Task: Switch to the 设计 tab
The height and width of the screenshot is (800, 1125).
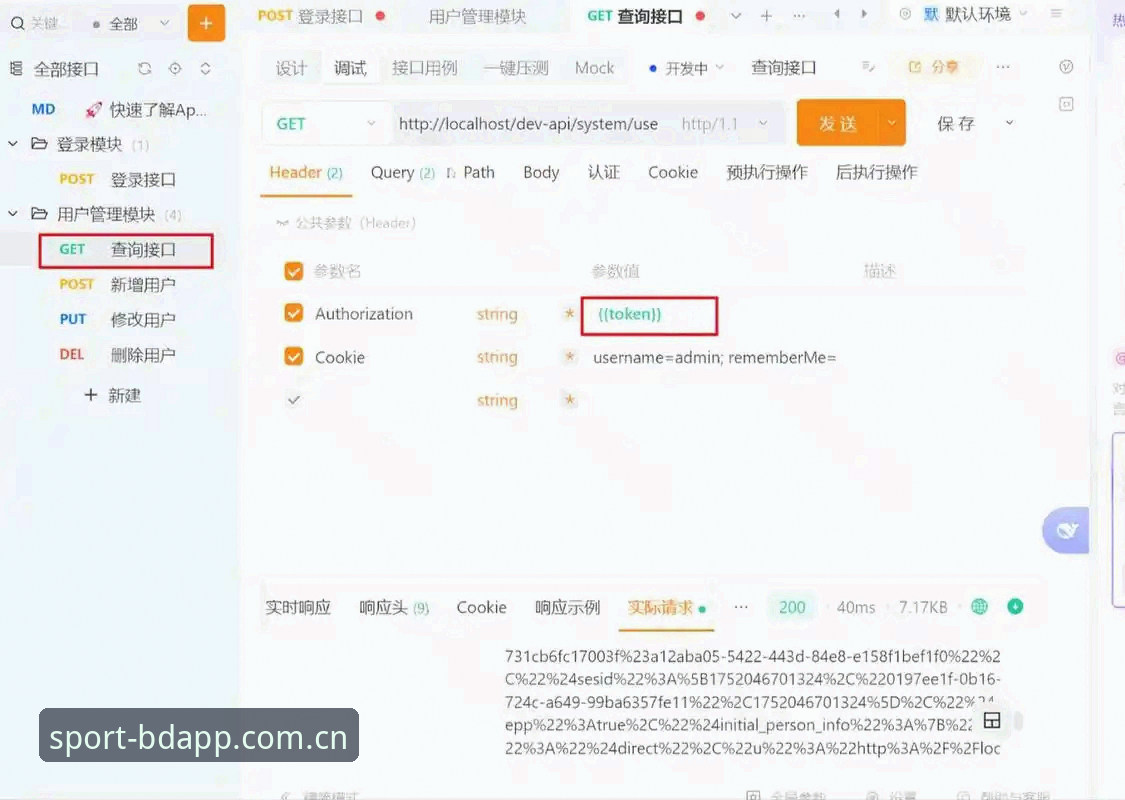Action: [x=291, y=68]
